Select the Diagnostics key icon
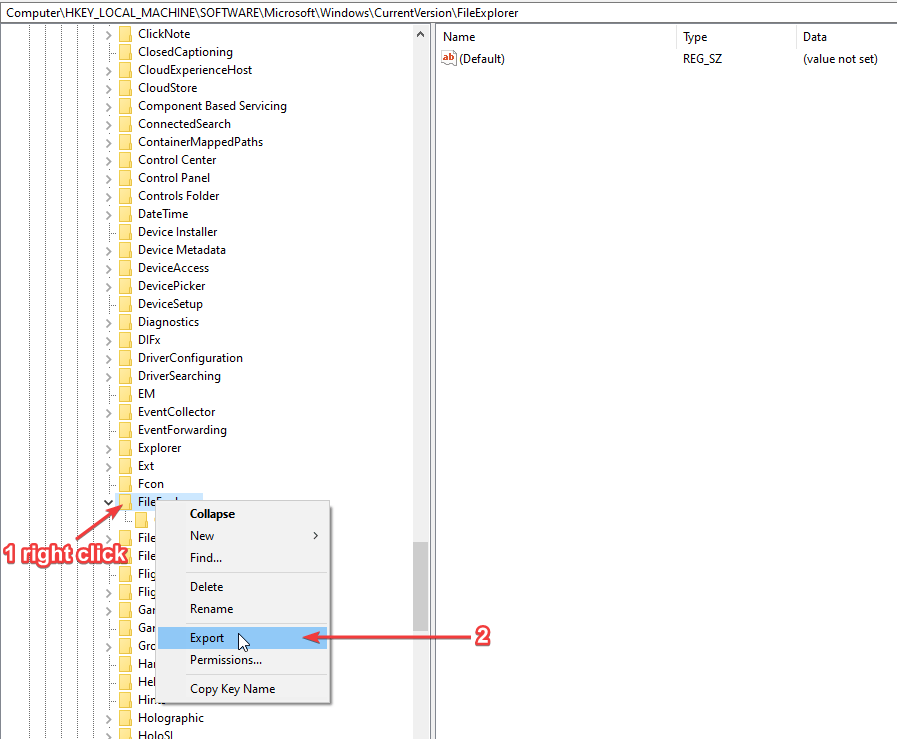 pos(124,321)
